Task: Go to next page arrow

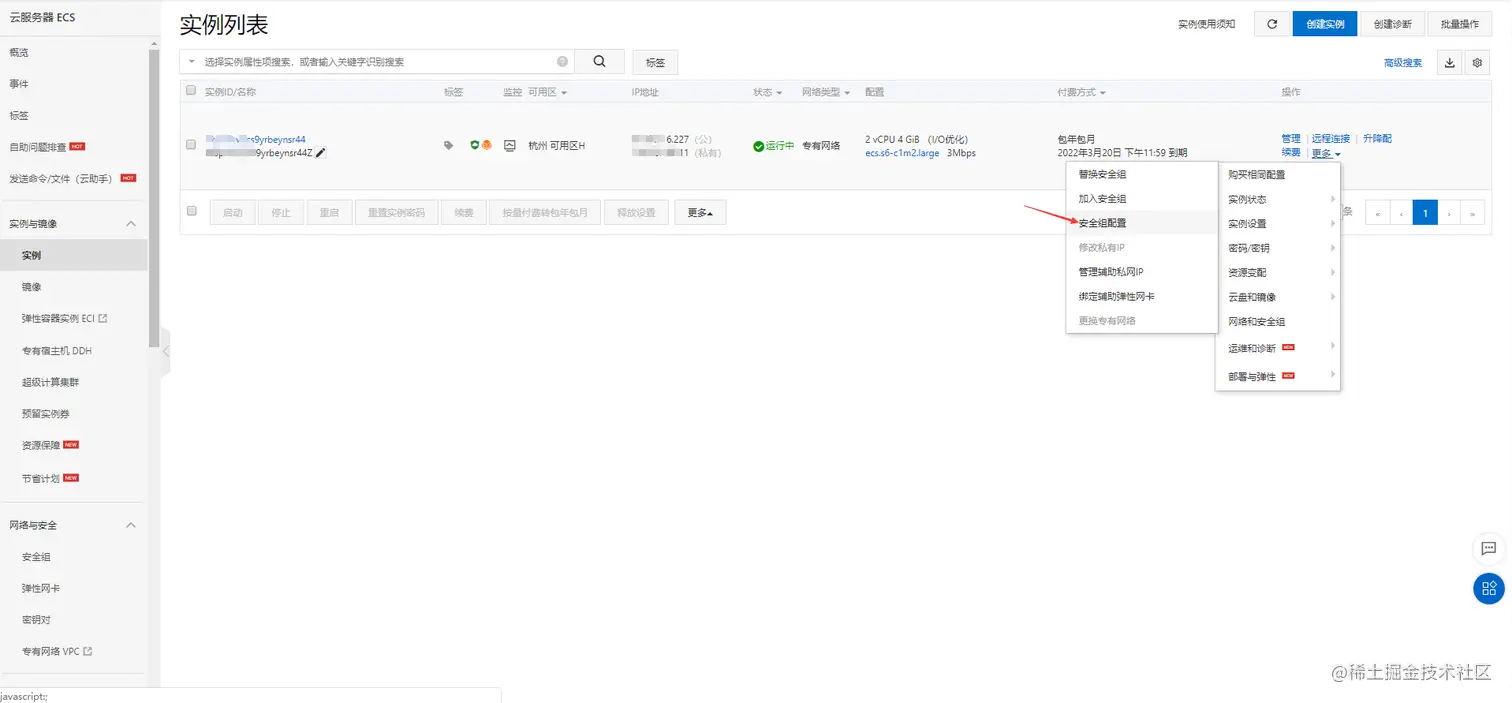Action: 1449,212
